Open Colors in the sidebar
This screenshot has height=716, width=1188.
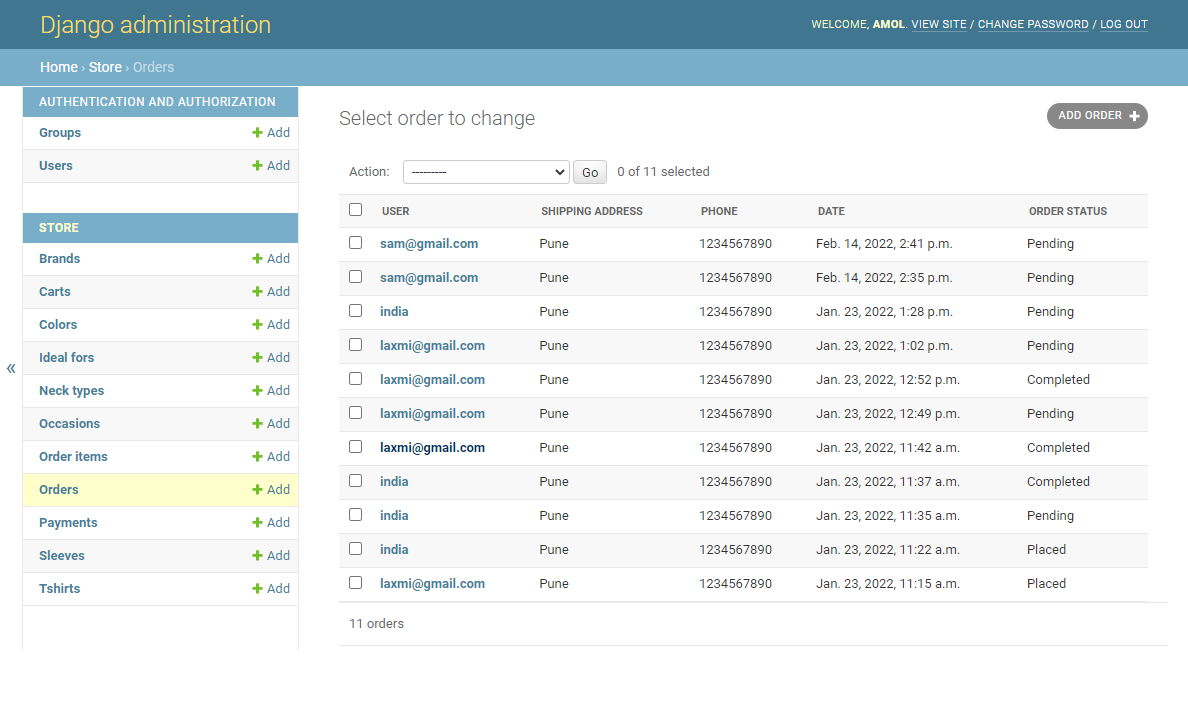pos(58,325)
